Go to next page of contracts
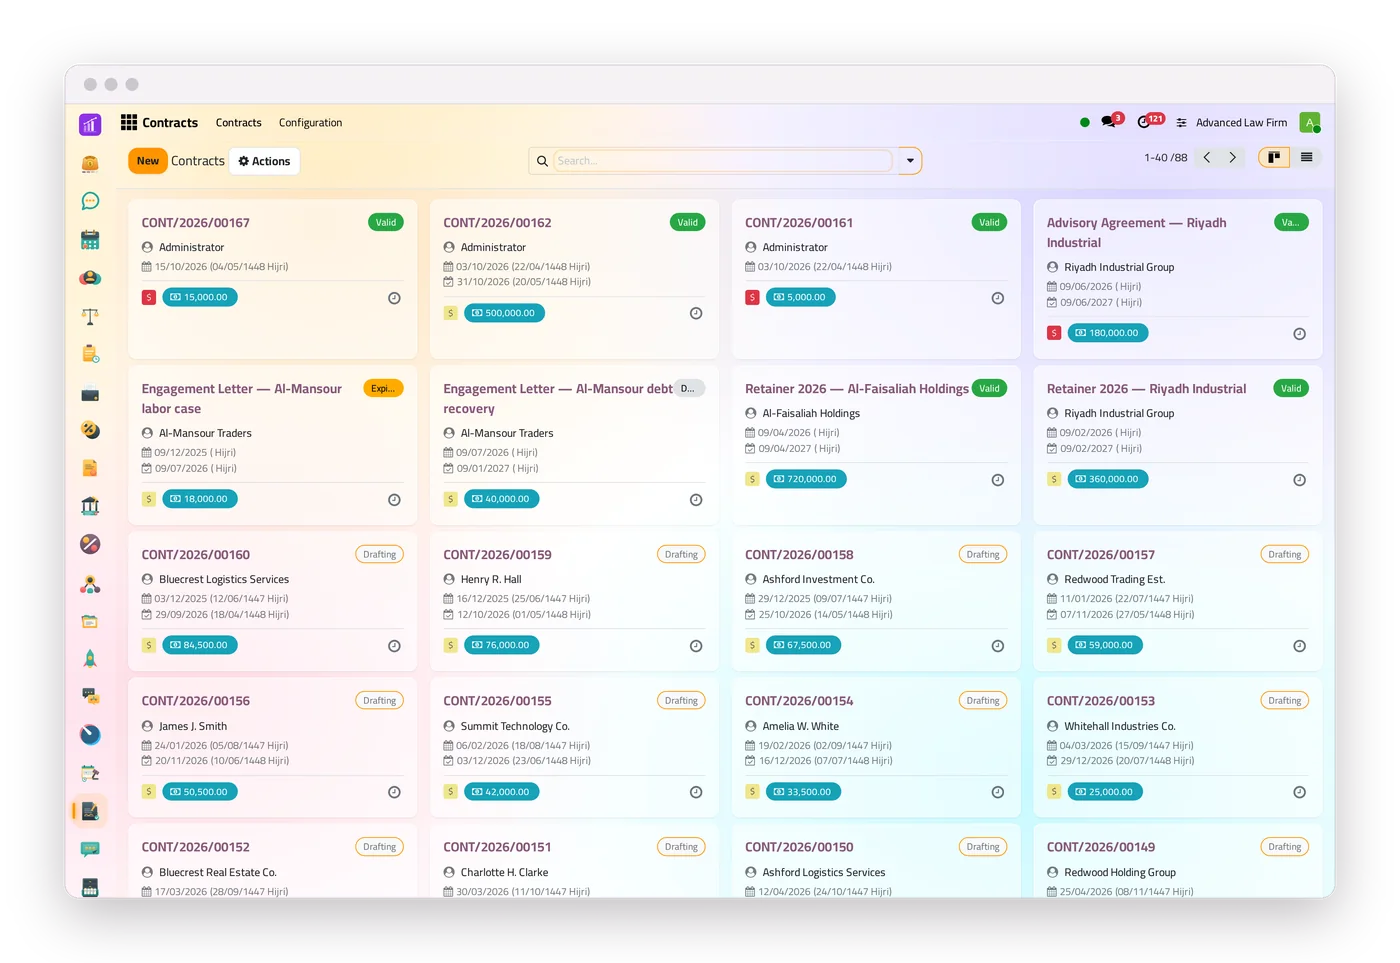This screenshot has height=963, width=1400. pyautogui.click(x=1232, y=158)
